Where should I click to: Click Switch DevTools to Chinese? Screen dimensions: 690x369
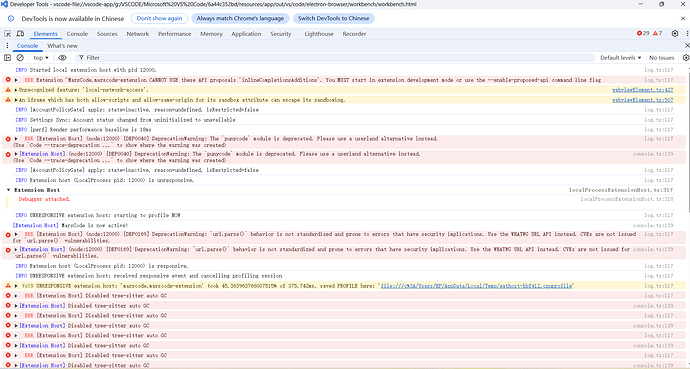coord(334,18)
